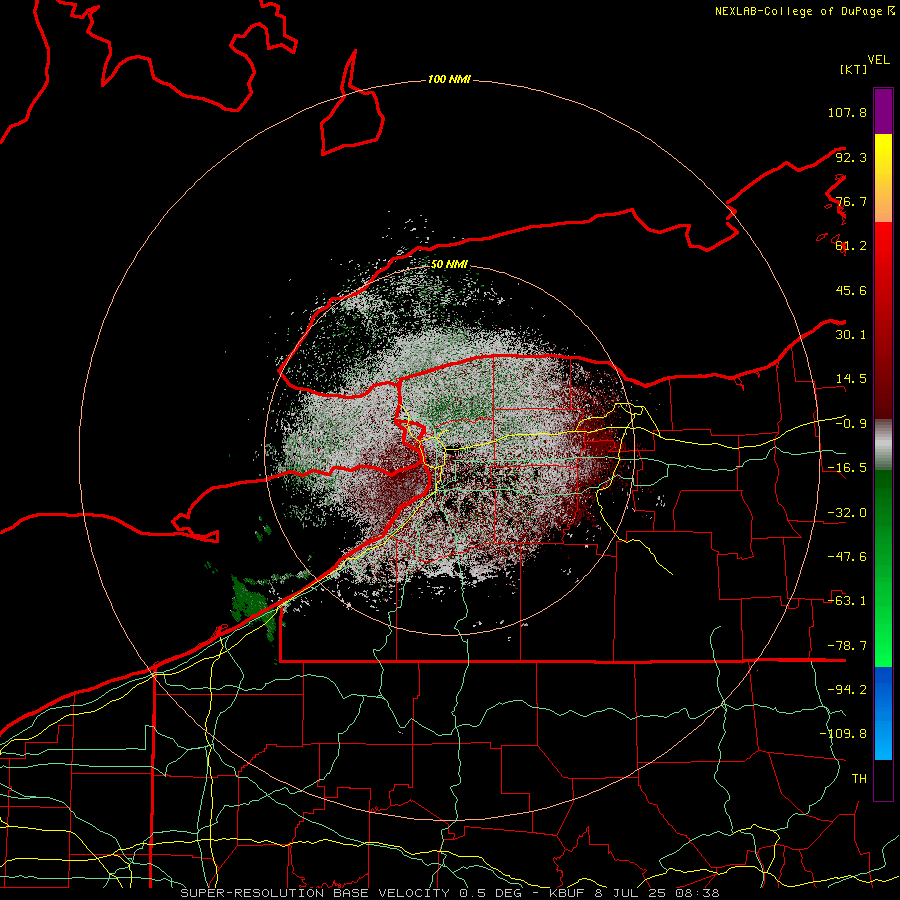Click the 14.5 legend value
This screenshot has width=900, height=900.
[x=851, y=379]
